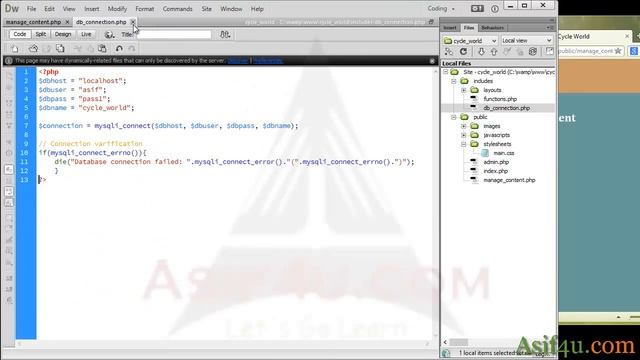The image size is (640, 360).
Task: Click the Preview in Browser globe icon
Action: [x=109, y=35]
